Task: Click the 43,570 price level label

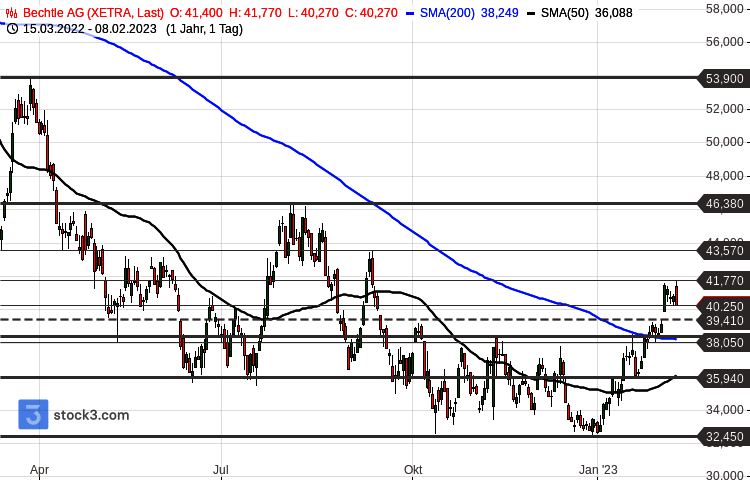Action: click(724, 251)
